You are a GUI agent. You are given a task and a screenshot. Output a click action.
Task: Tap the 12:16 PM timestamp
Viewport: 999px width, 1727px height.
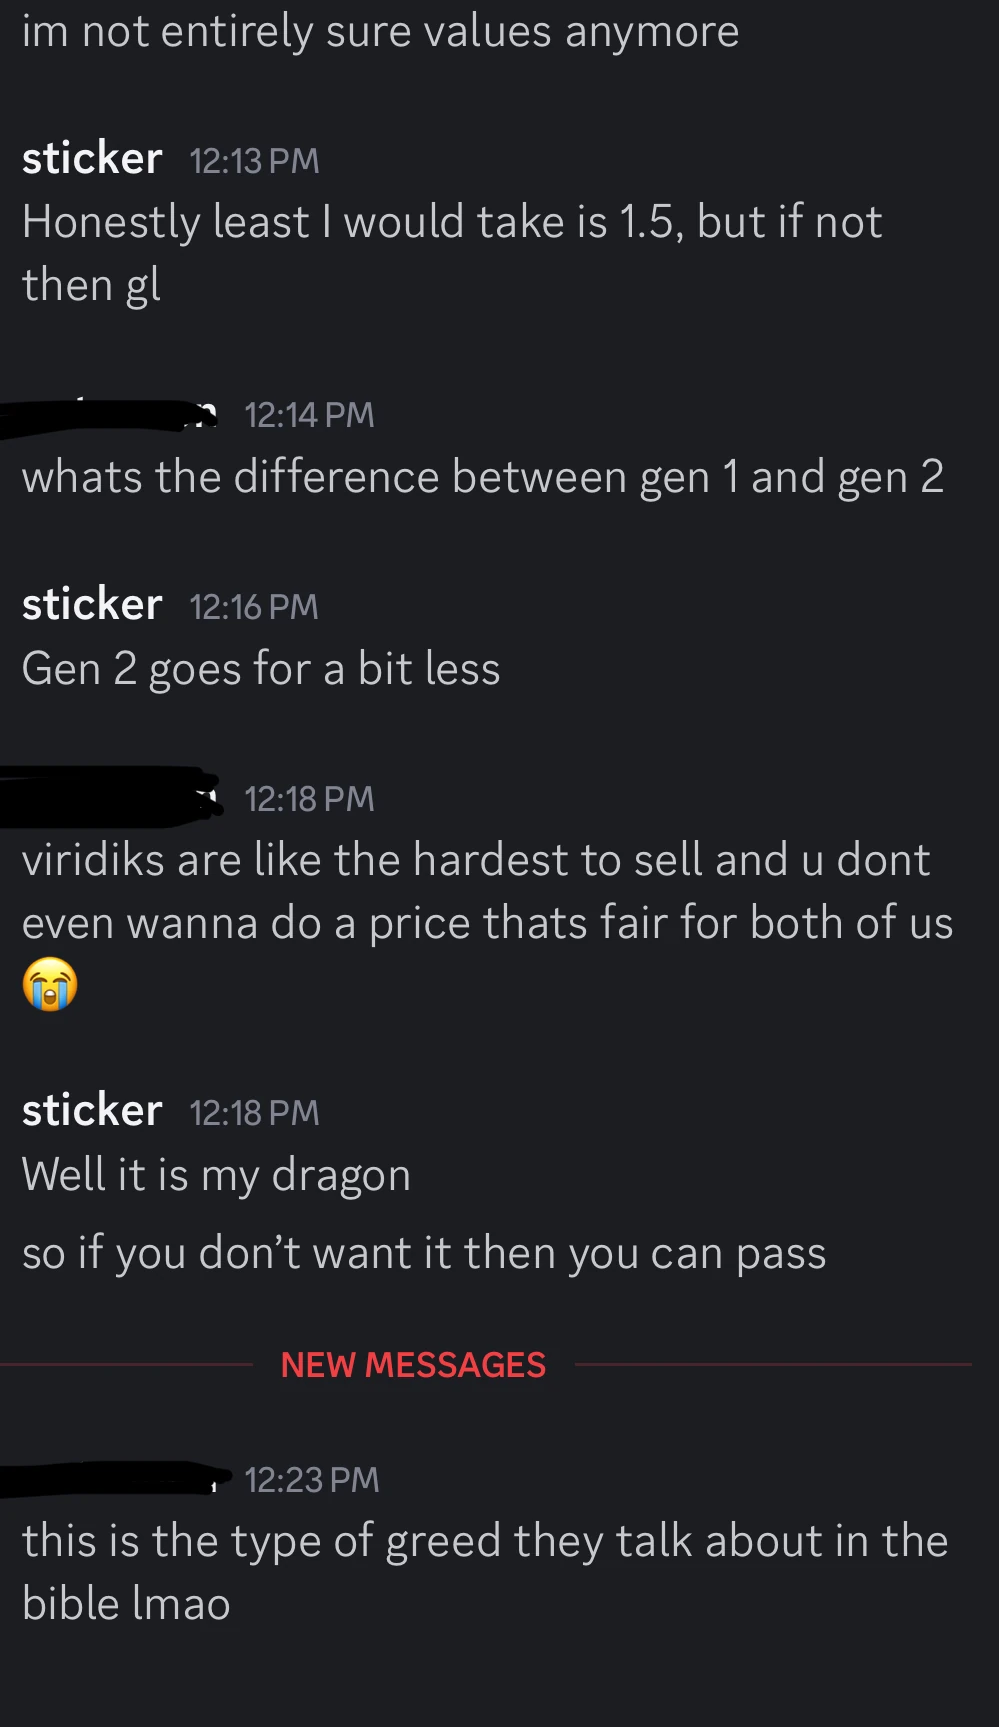pyautogui.click(x=254, y=607)
